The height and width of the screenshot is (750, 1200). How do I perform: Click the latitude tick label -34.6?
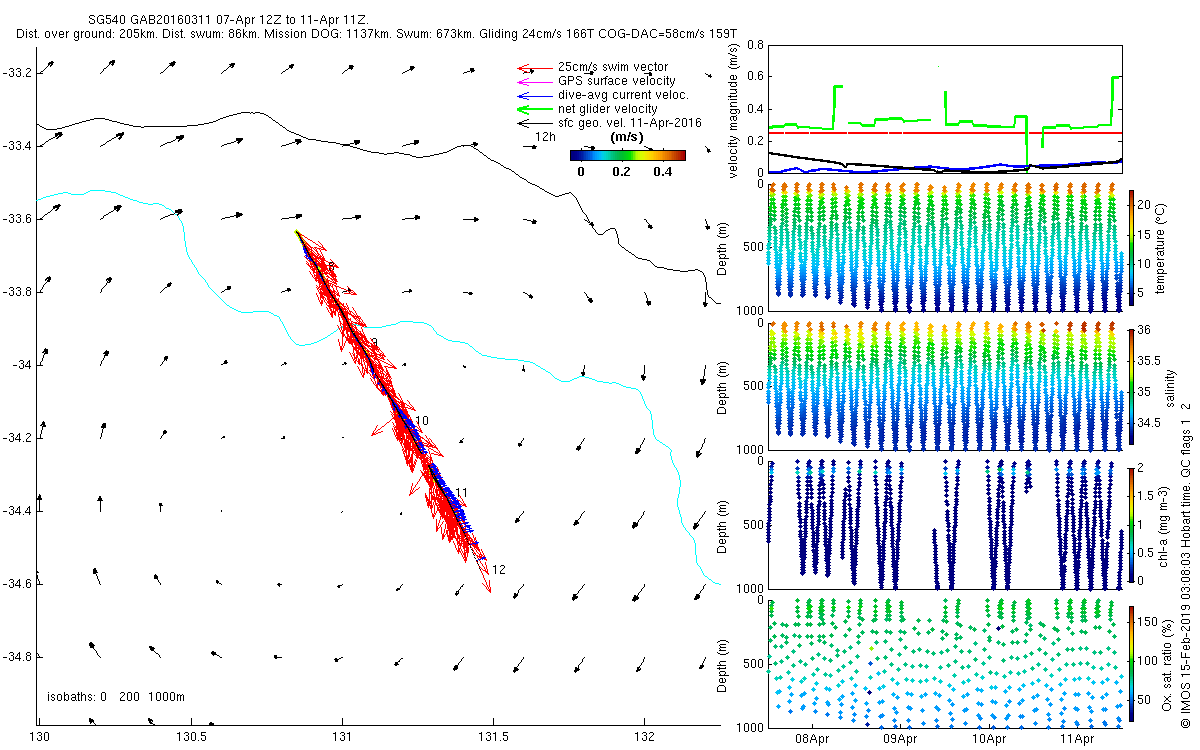pyautogui.click(x=17, y=583)
